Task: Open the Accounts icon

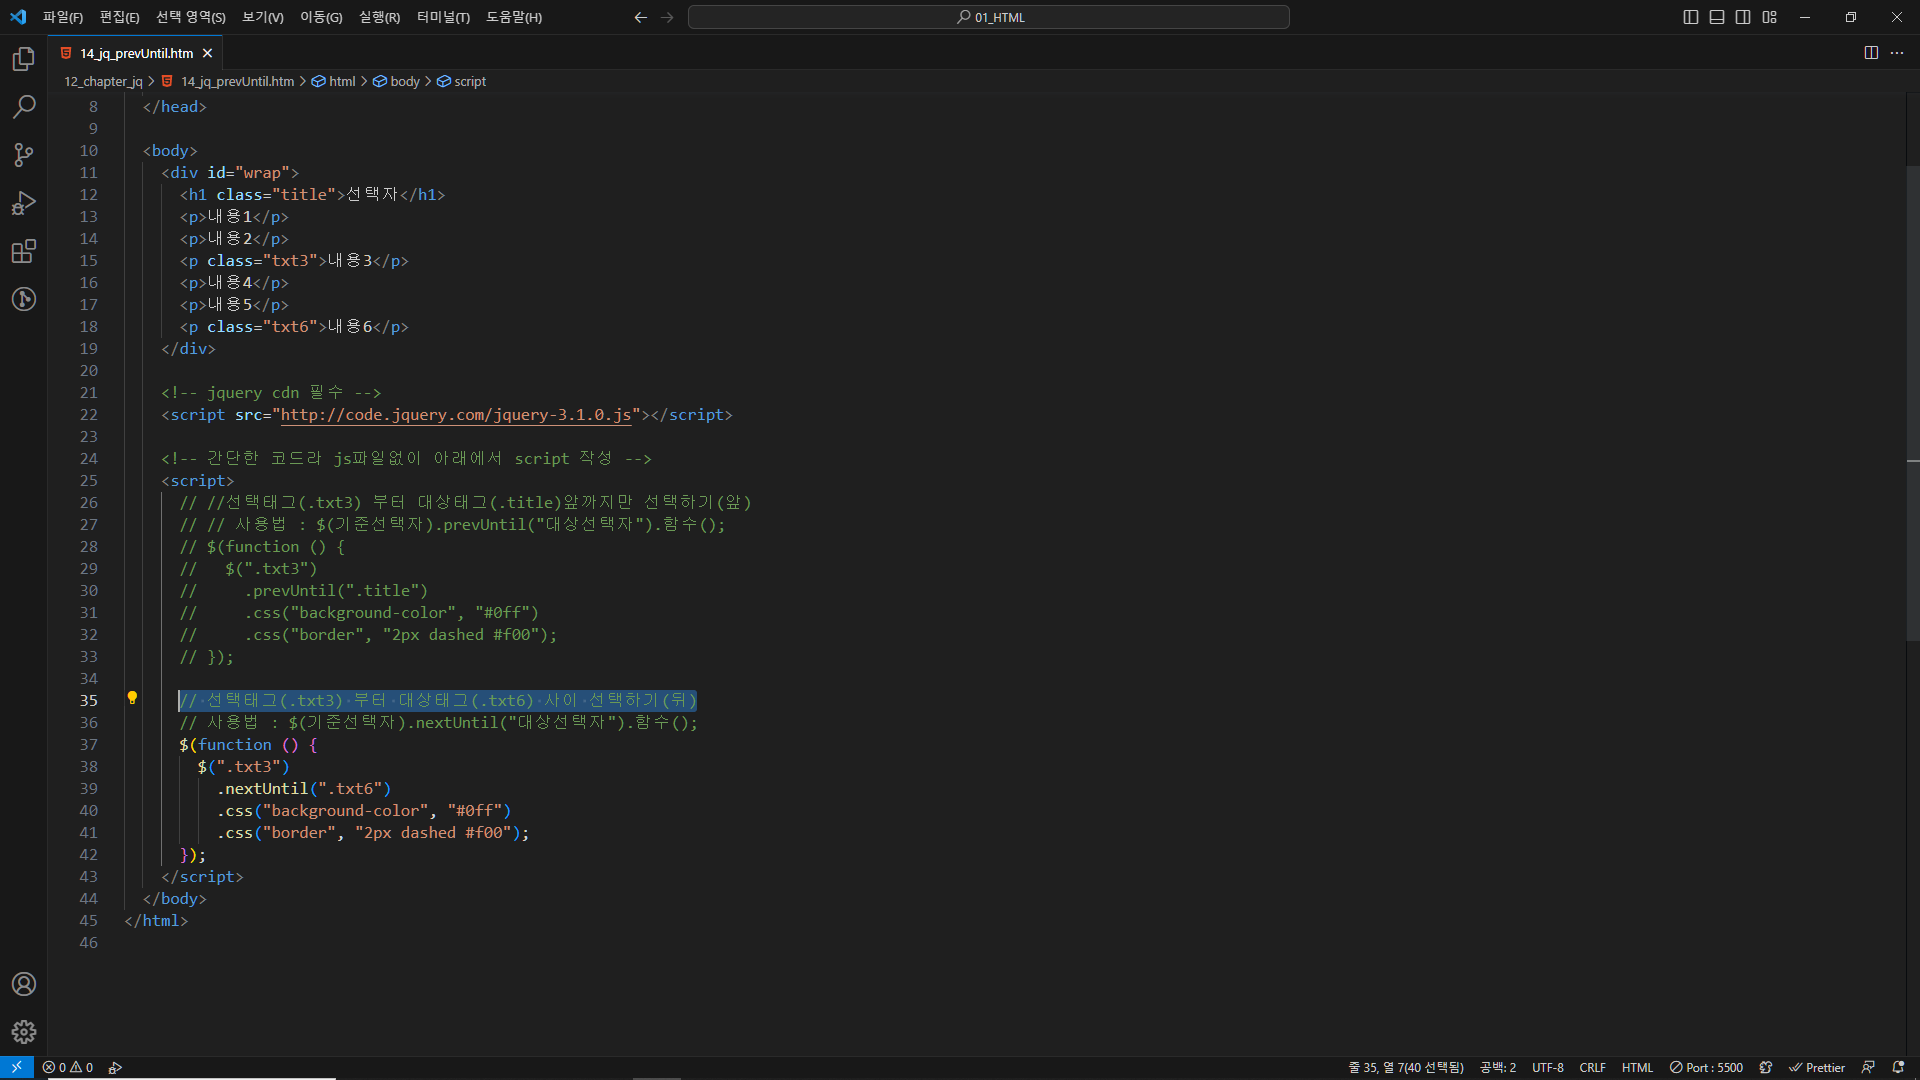Action: tap(24, 984)
